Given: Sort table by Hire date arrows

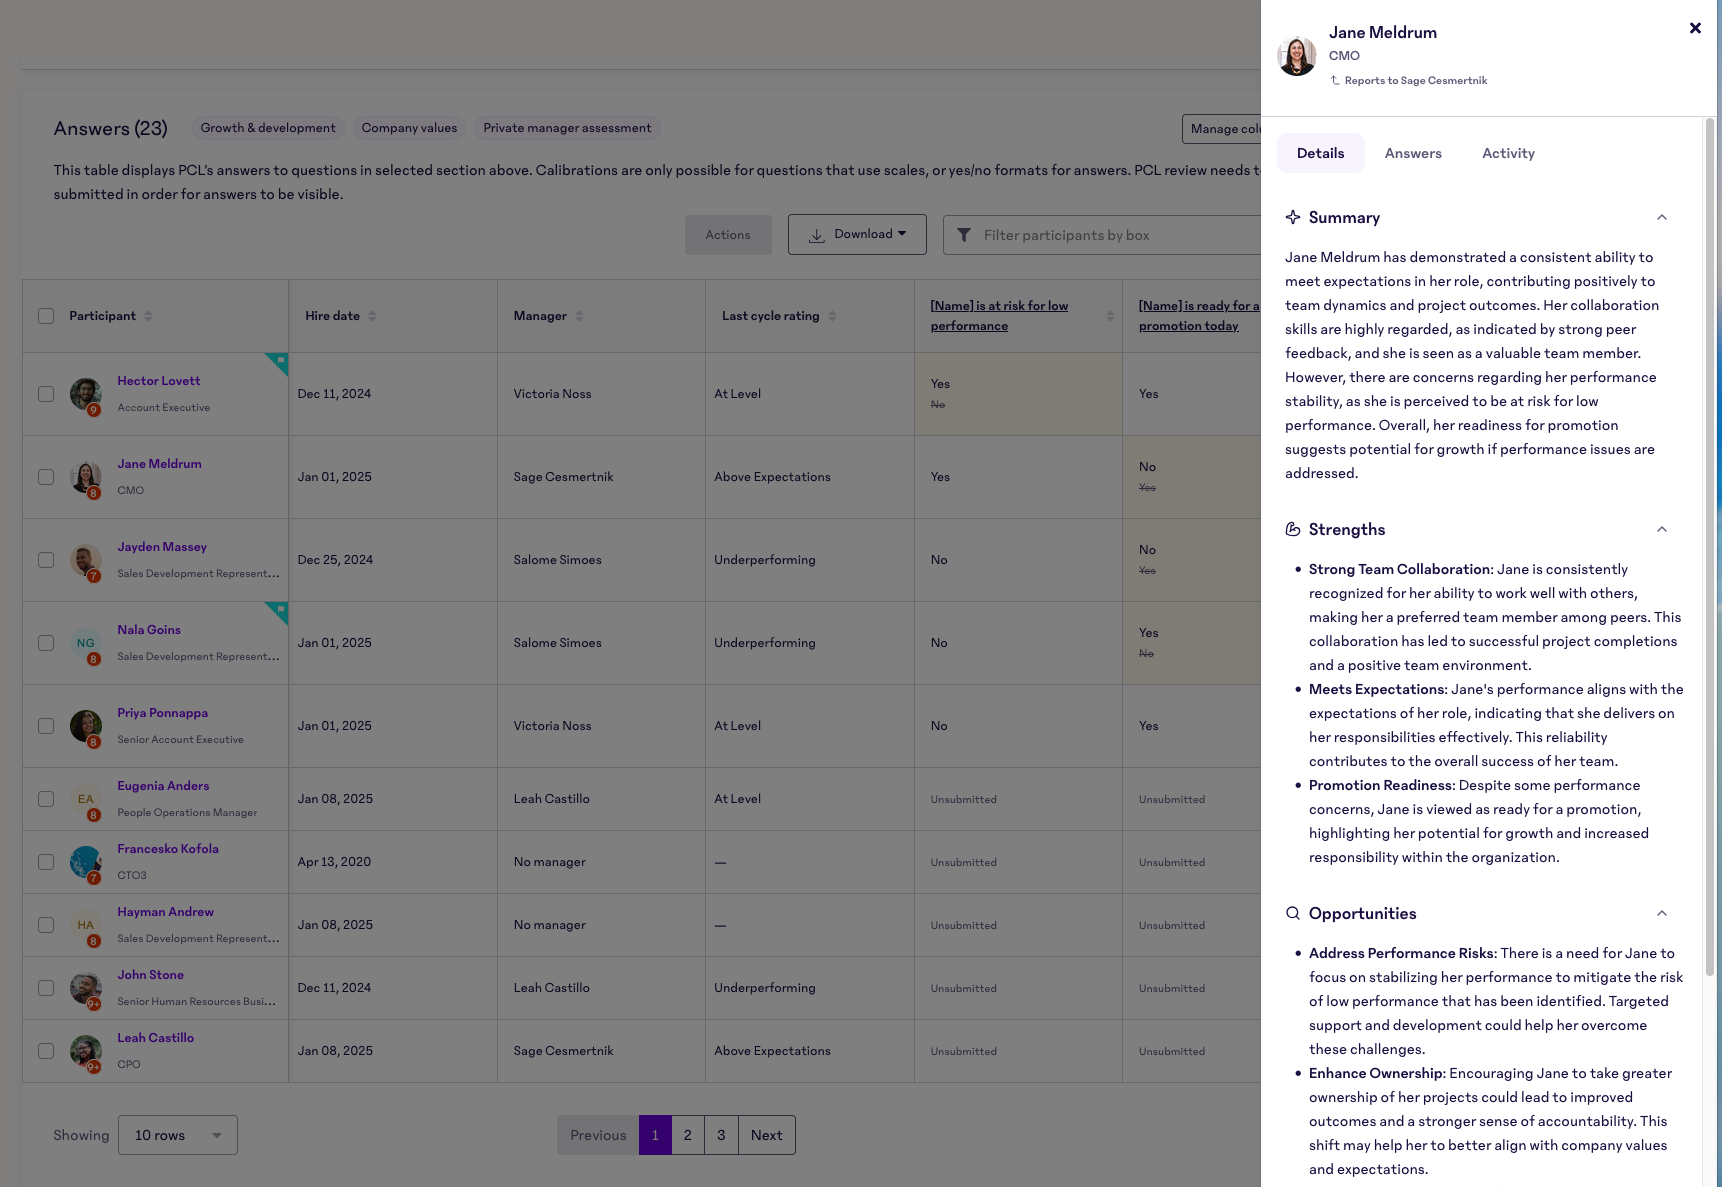Looking at the screenshot, I should (x=372, y=316).
